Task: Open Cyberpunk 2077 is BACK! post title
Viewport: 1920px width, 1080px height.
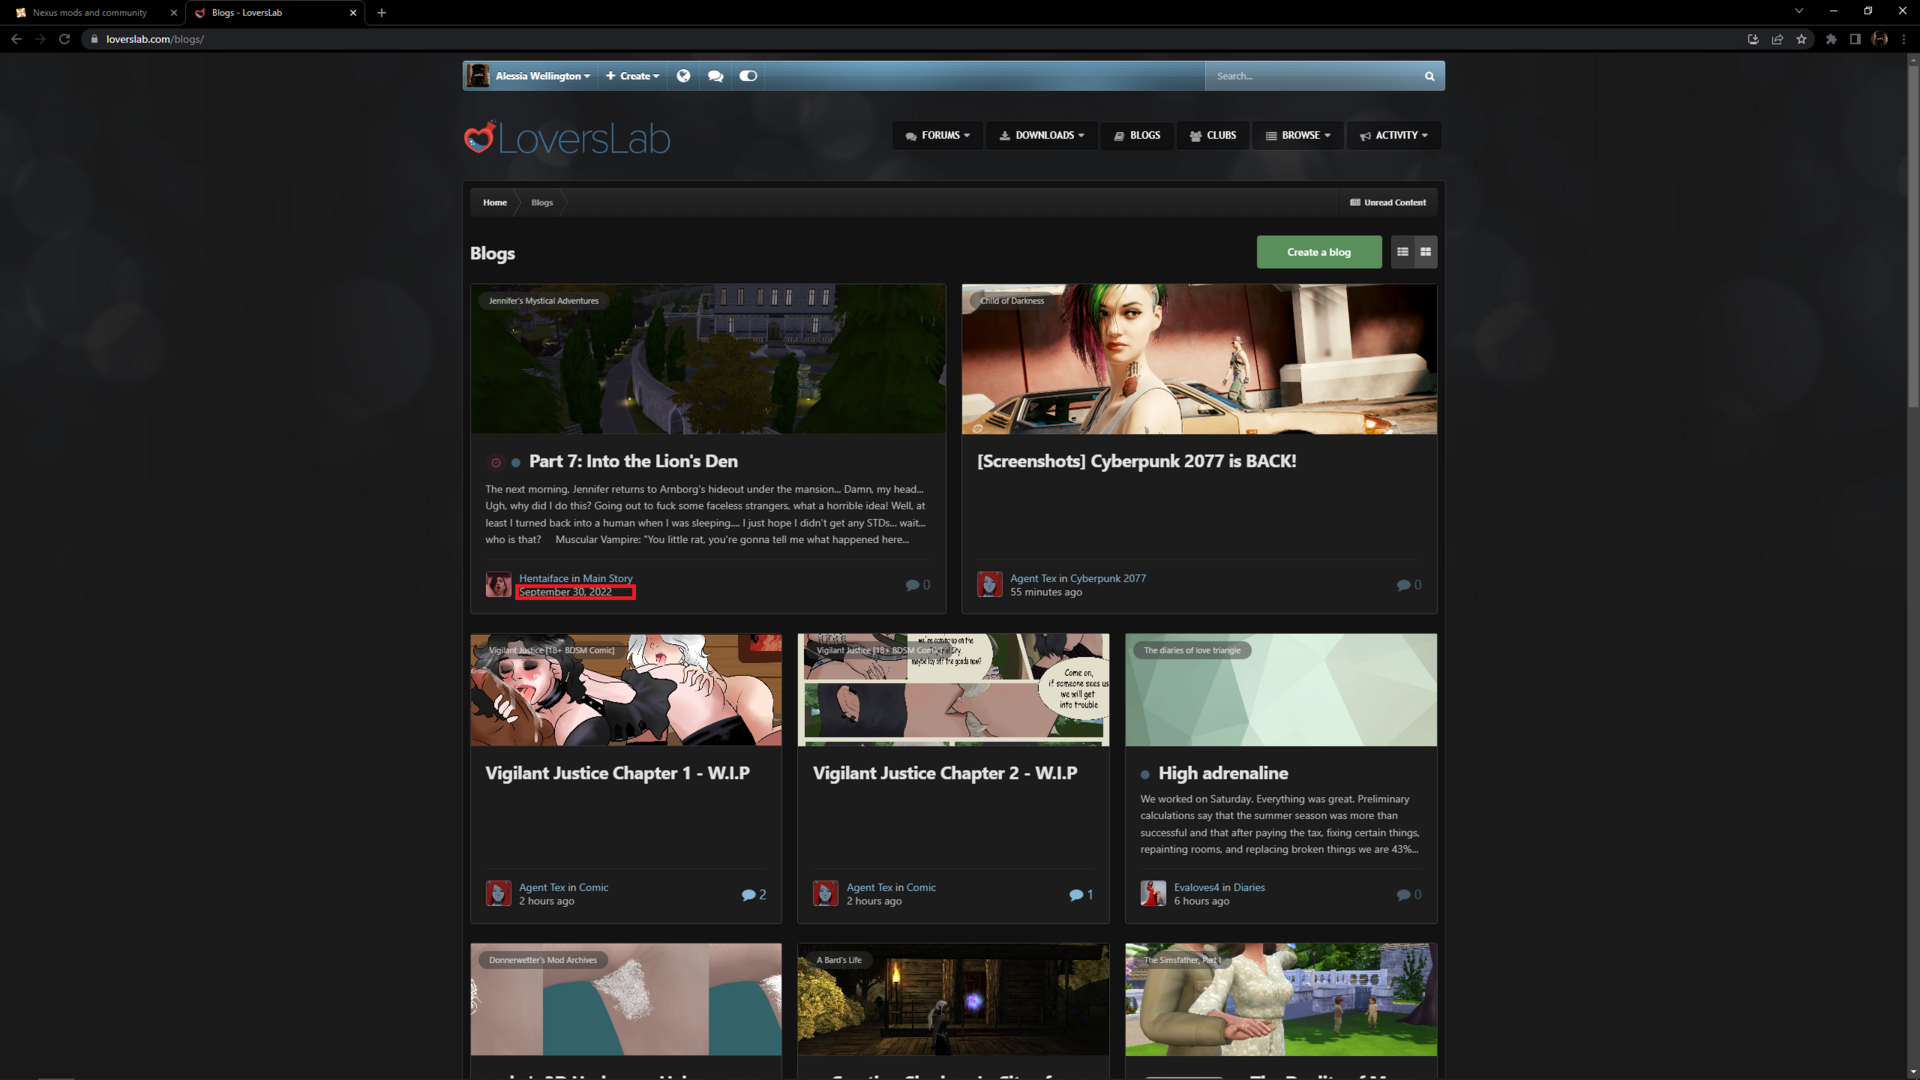Action: [x=1136, y=461]
